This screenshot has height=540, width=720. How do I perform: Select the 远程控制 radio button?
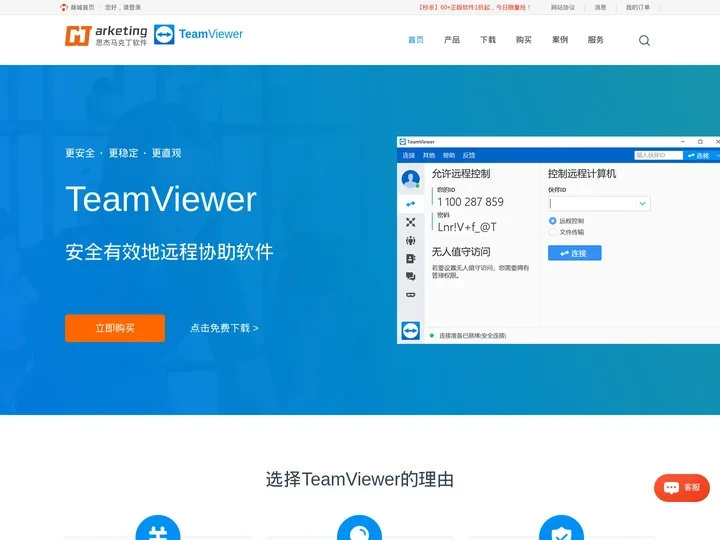coord(553,221)
